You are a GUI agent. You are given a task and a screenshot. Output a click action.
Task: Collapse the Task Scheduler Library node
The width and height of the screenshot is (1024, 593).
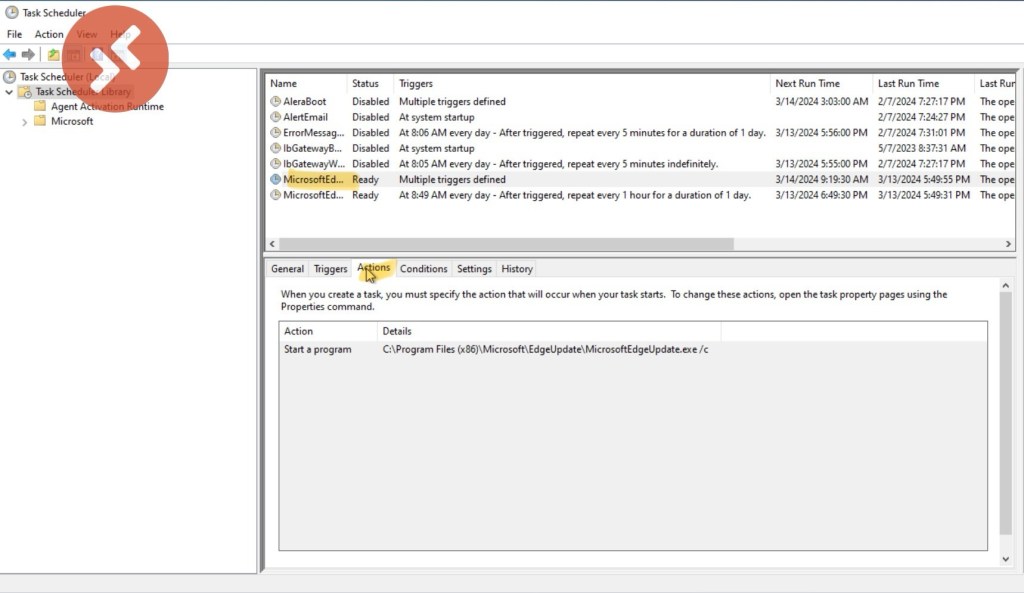coord(9,92)
